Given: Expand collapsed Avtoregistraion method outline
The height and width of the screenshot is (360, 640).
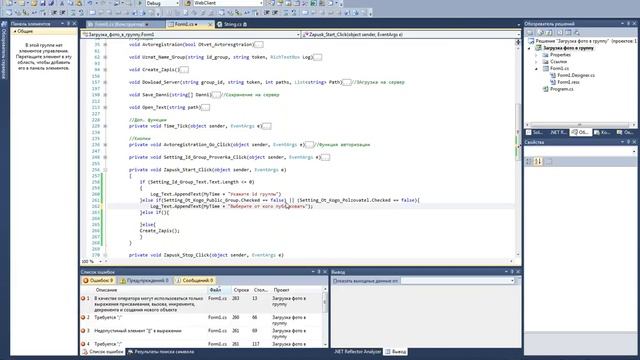Looking at the screenshot, I should click(105, 44).
